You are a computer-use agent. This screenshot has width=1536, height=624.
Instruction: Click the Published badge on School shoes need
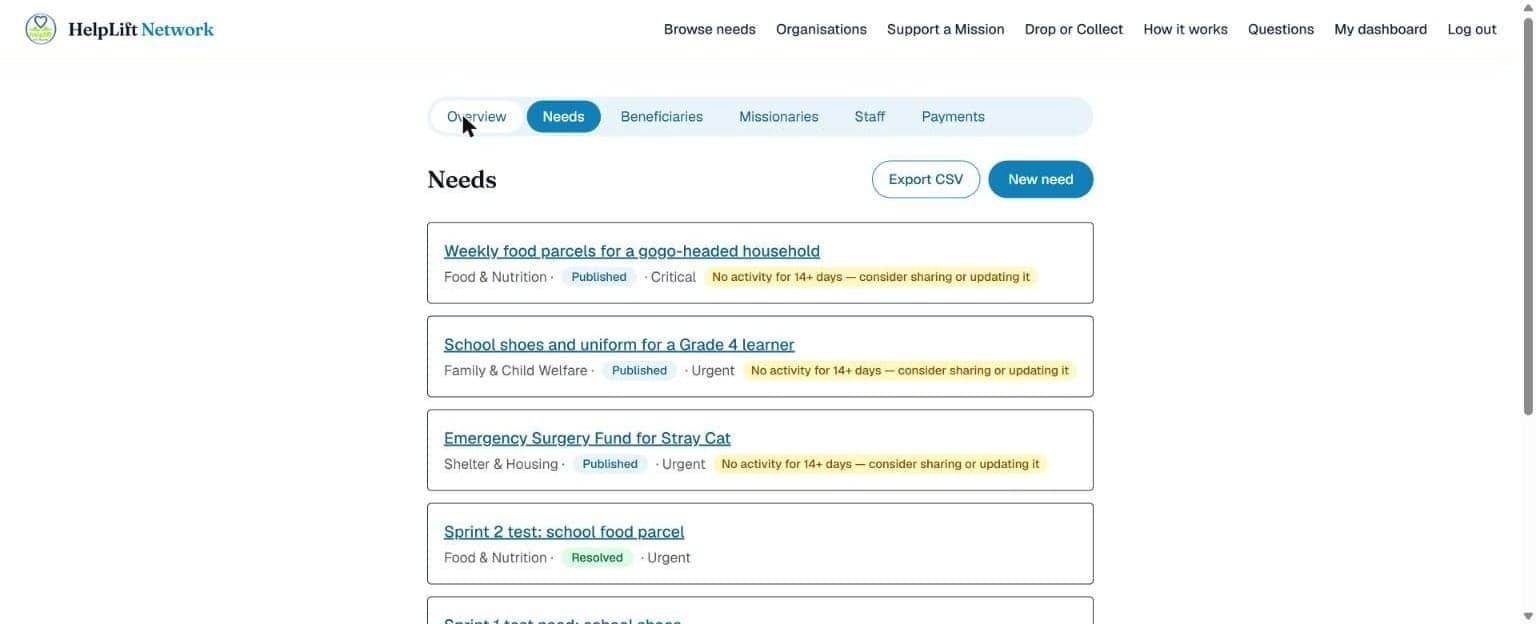(x=639, y=371)
